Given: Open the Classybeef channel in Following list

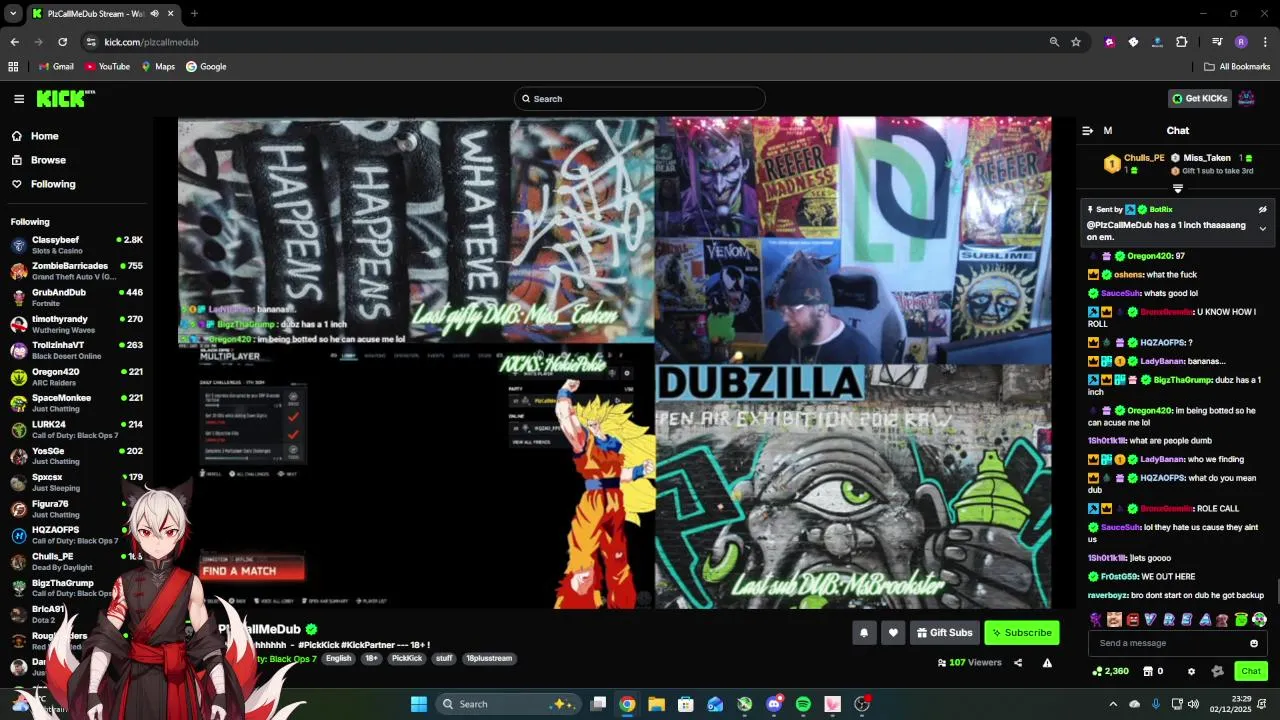Looking at the screenshot, I should [x=77, y=245].
